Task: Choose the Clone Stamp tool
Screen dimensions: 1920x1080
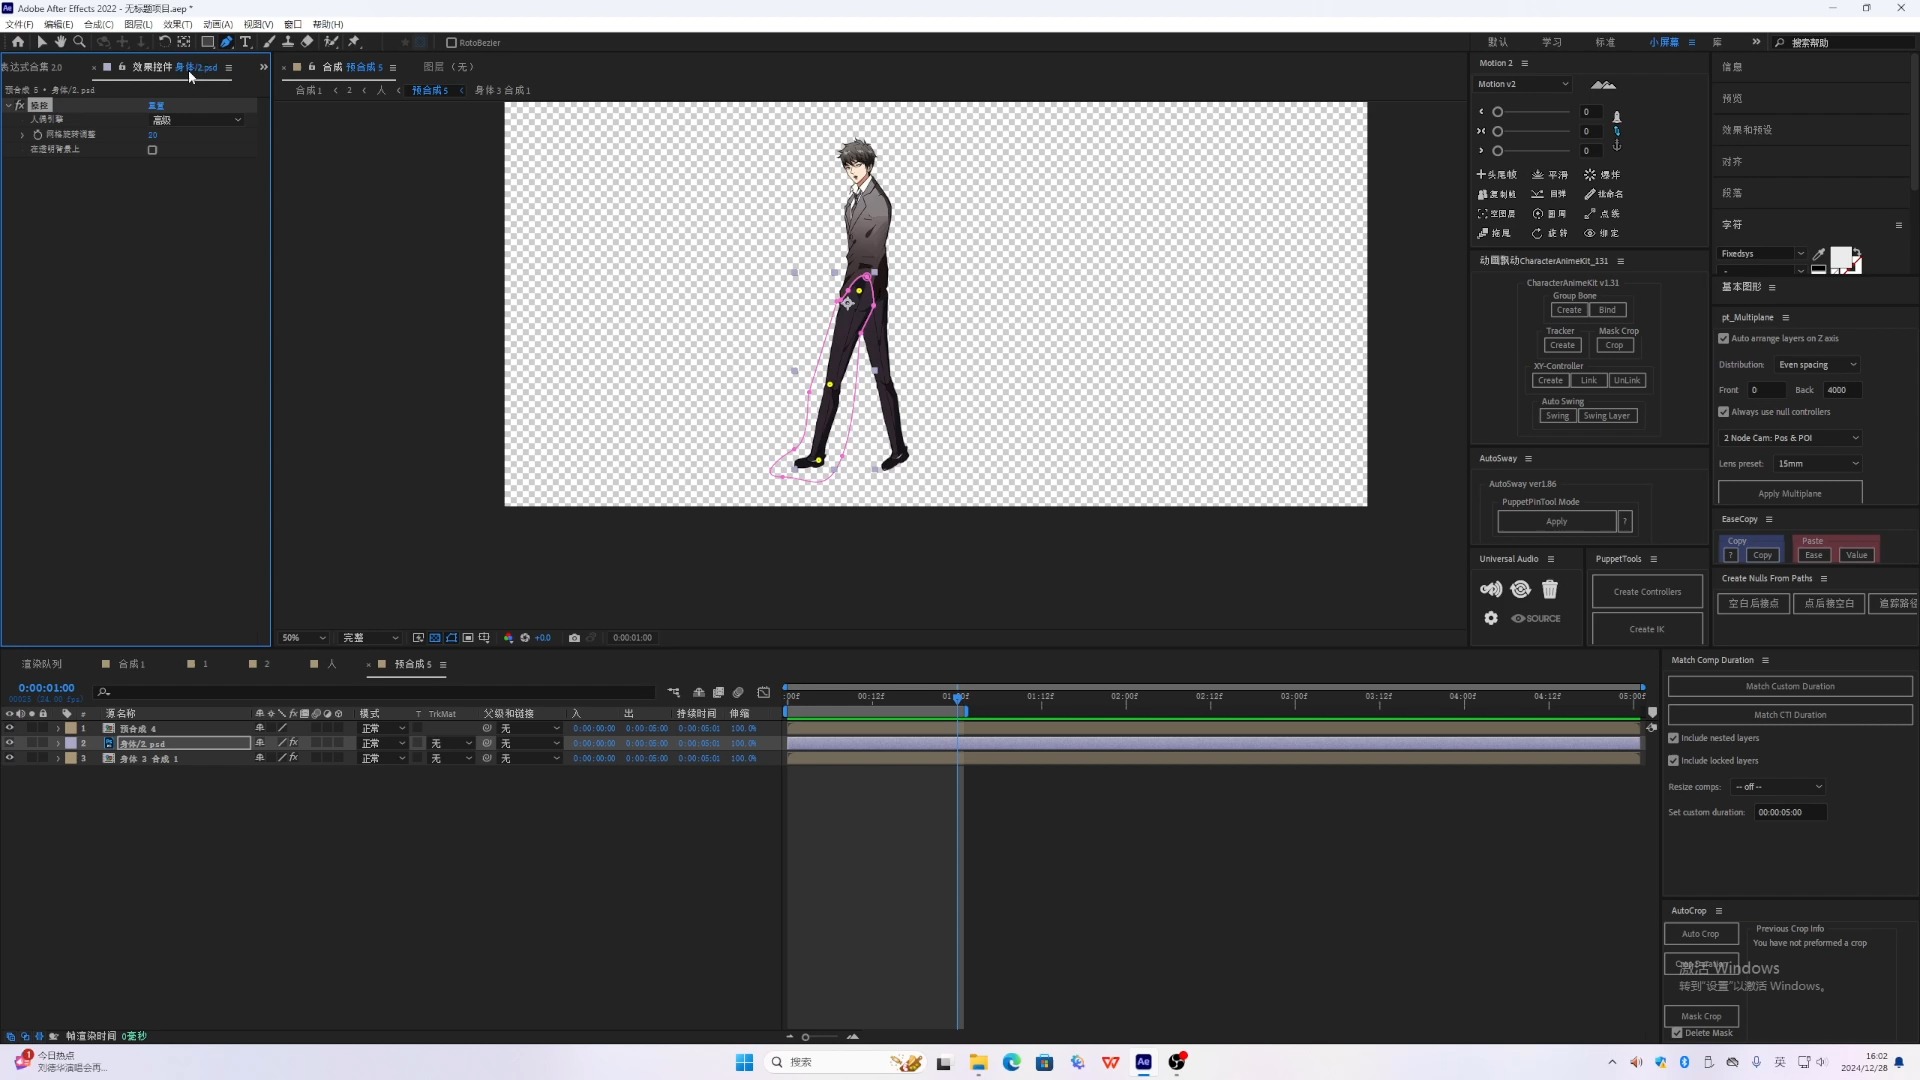Action: click(x=288, y=42)
